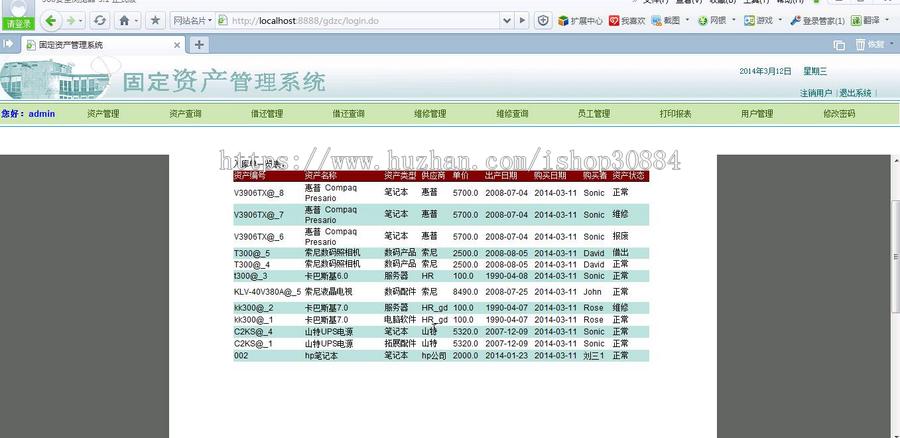This screenshot has width=900, height=438.
Task: Open the 修改密码 menu
Action: pyautogui.click(x=839, y=114)
